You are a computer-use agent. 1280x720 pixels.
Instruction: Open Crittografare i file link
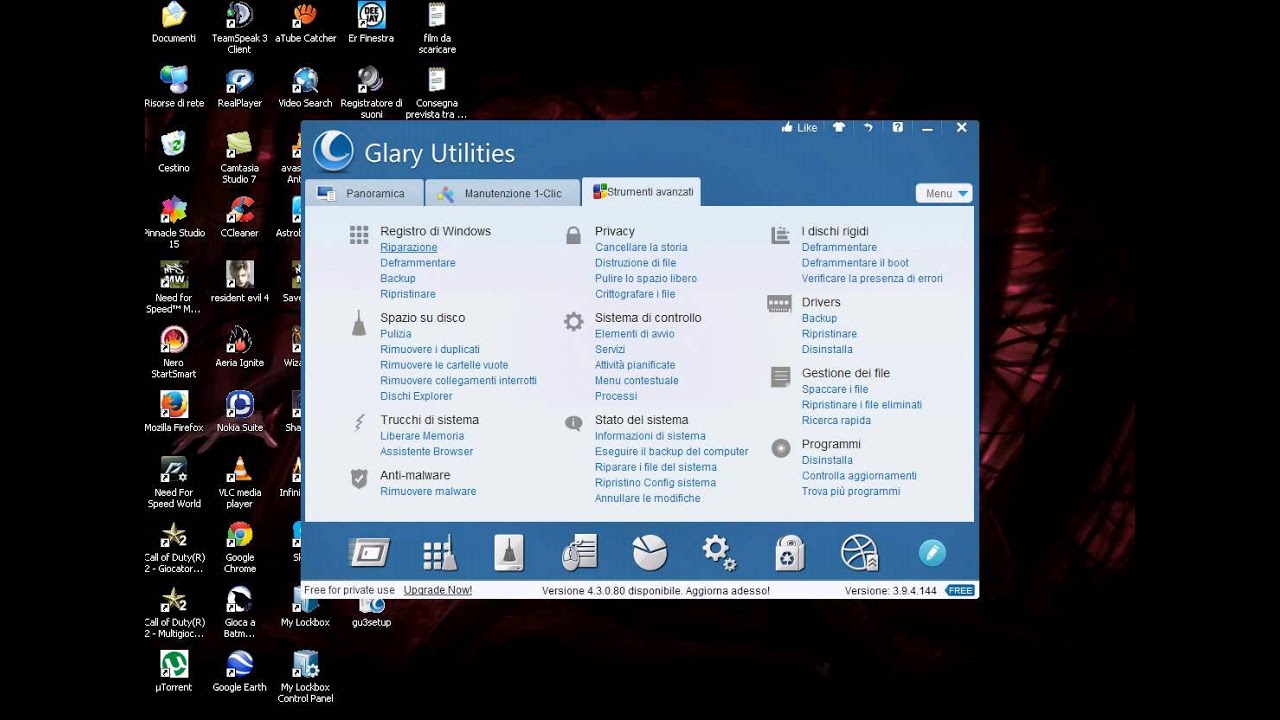pos(635,294)
